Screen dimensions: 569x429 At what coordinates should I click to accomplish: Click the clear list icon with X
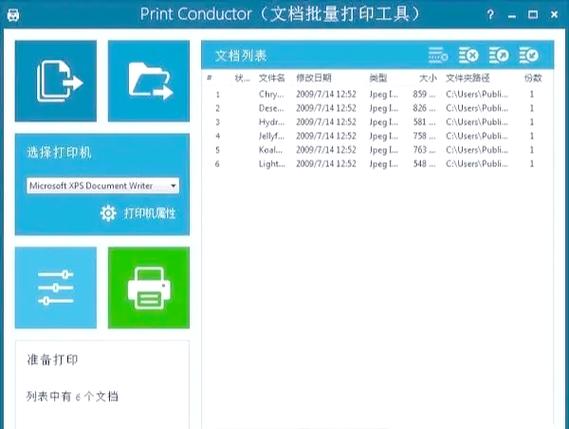click(468, 56)
